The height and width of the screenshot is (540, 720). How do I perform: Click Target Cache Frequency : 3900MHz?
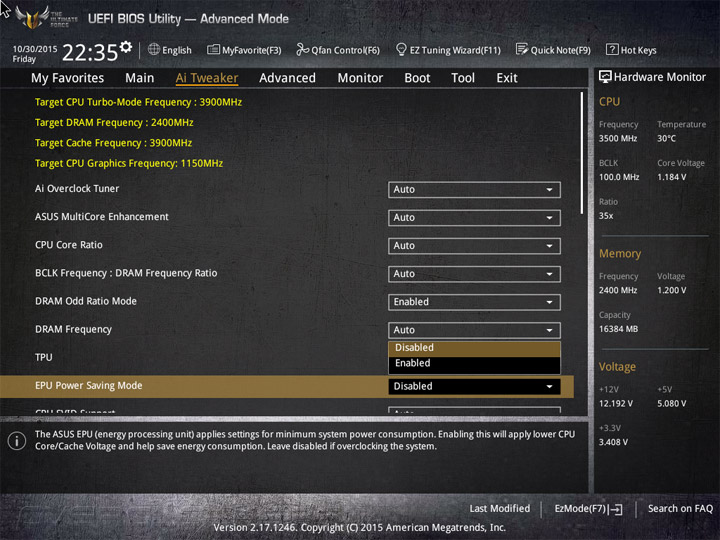point(113,143)
